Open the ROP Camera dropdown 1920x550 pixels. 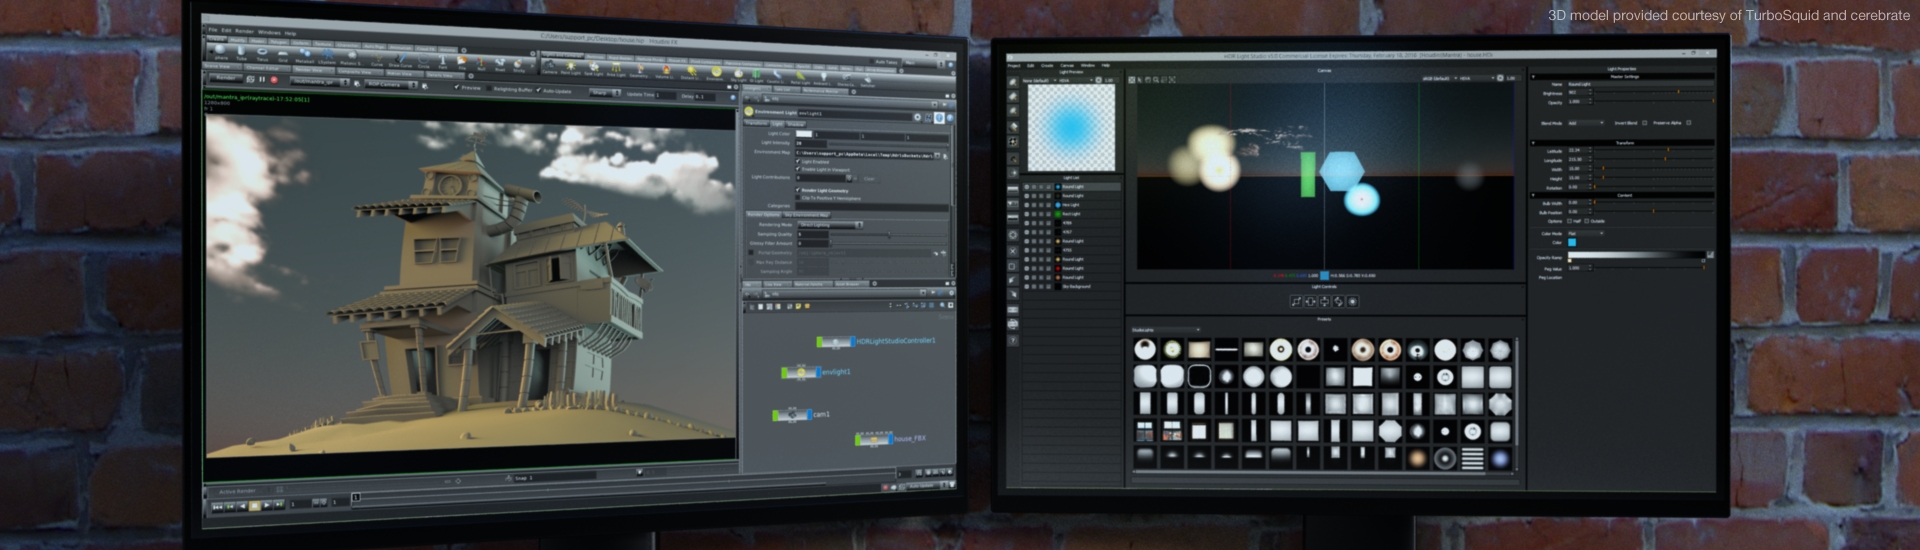pyautogui.click(x=392, y=84)
